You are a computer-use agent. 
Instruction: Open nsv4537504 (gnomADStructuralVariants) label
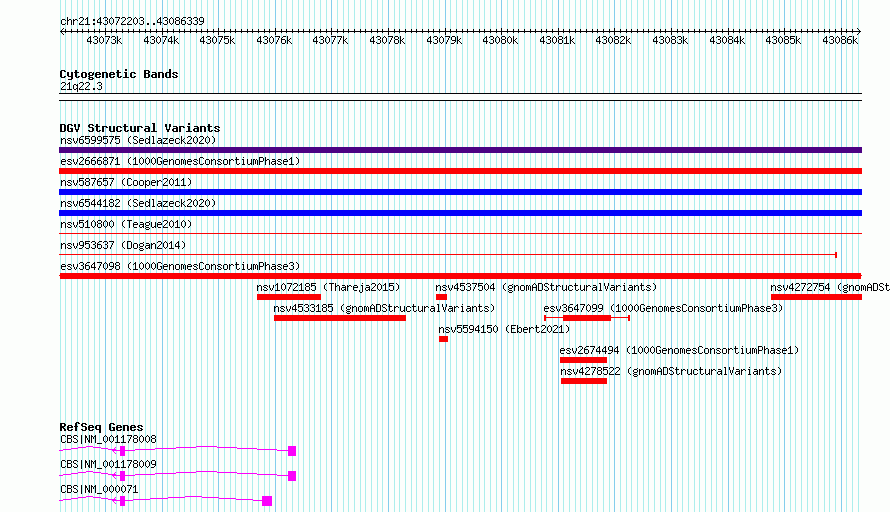pyautogui.click(x=546, y=287)
